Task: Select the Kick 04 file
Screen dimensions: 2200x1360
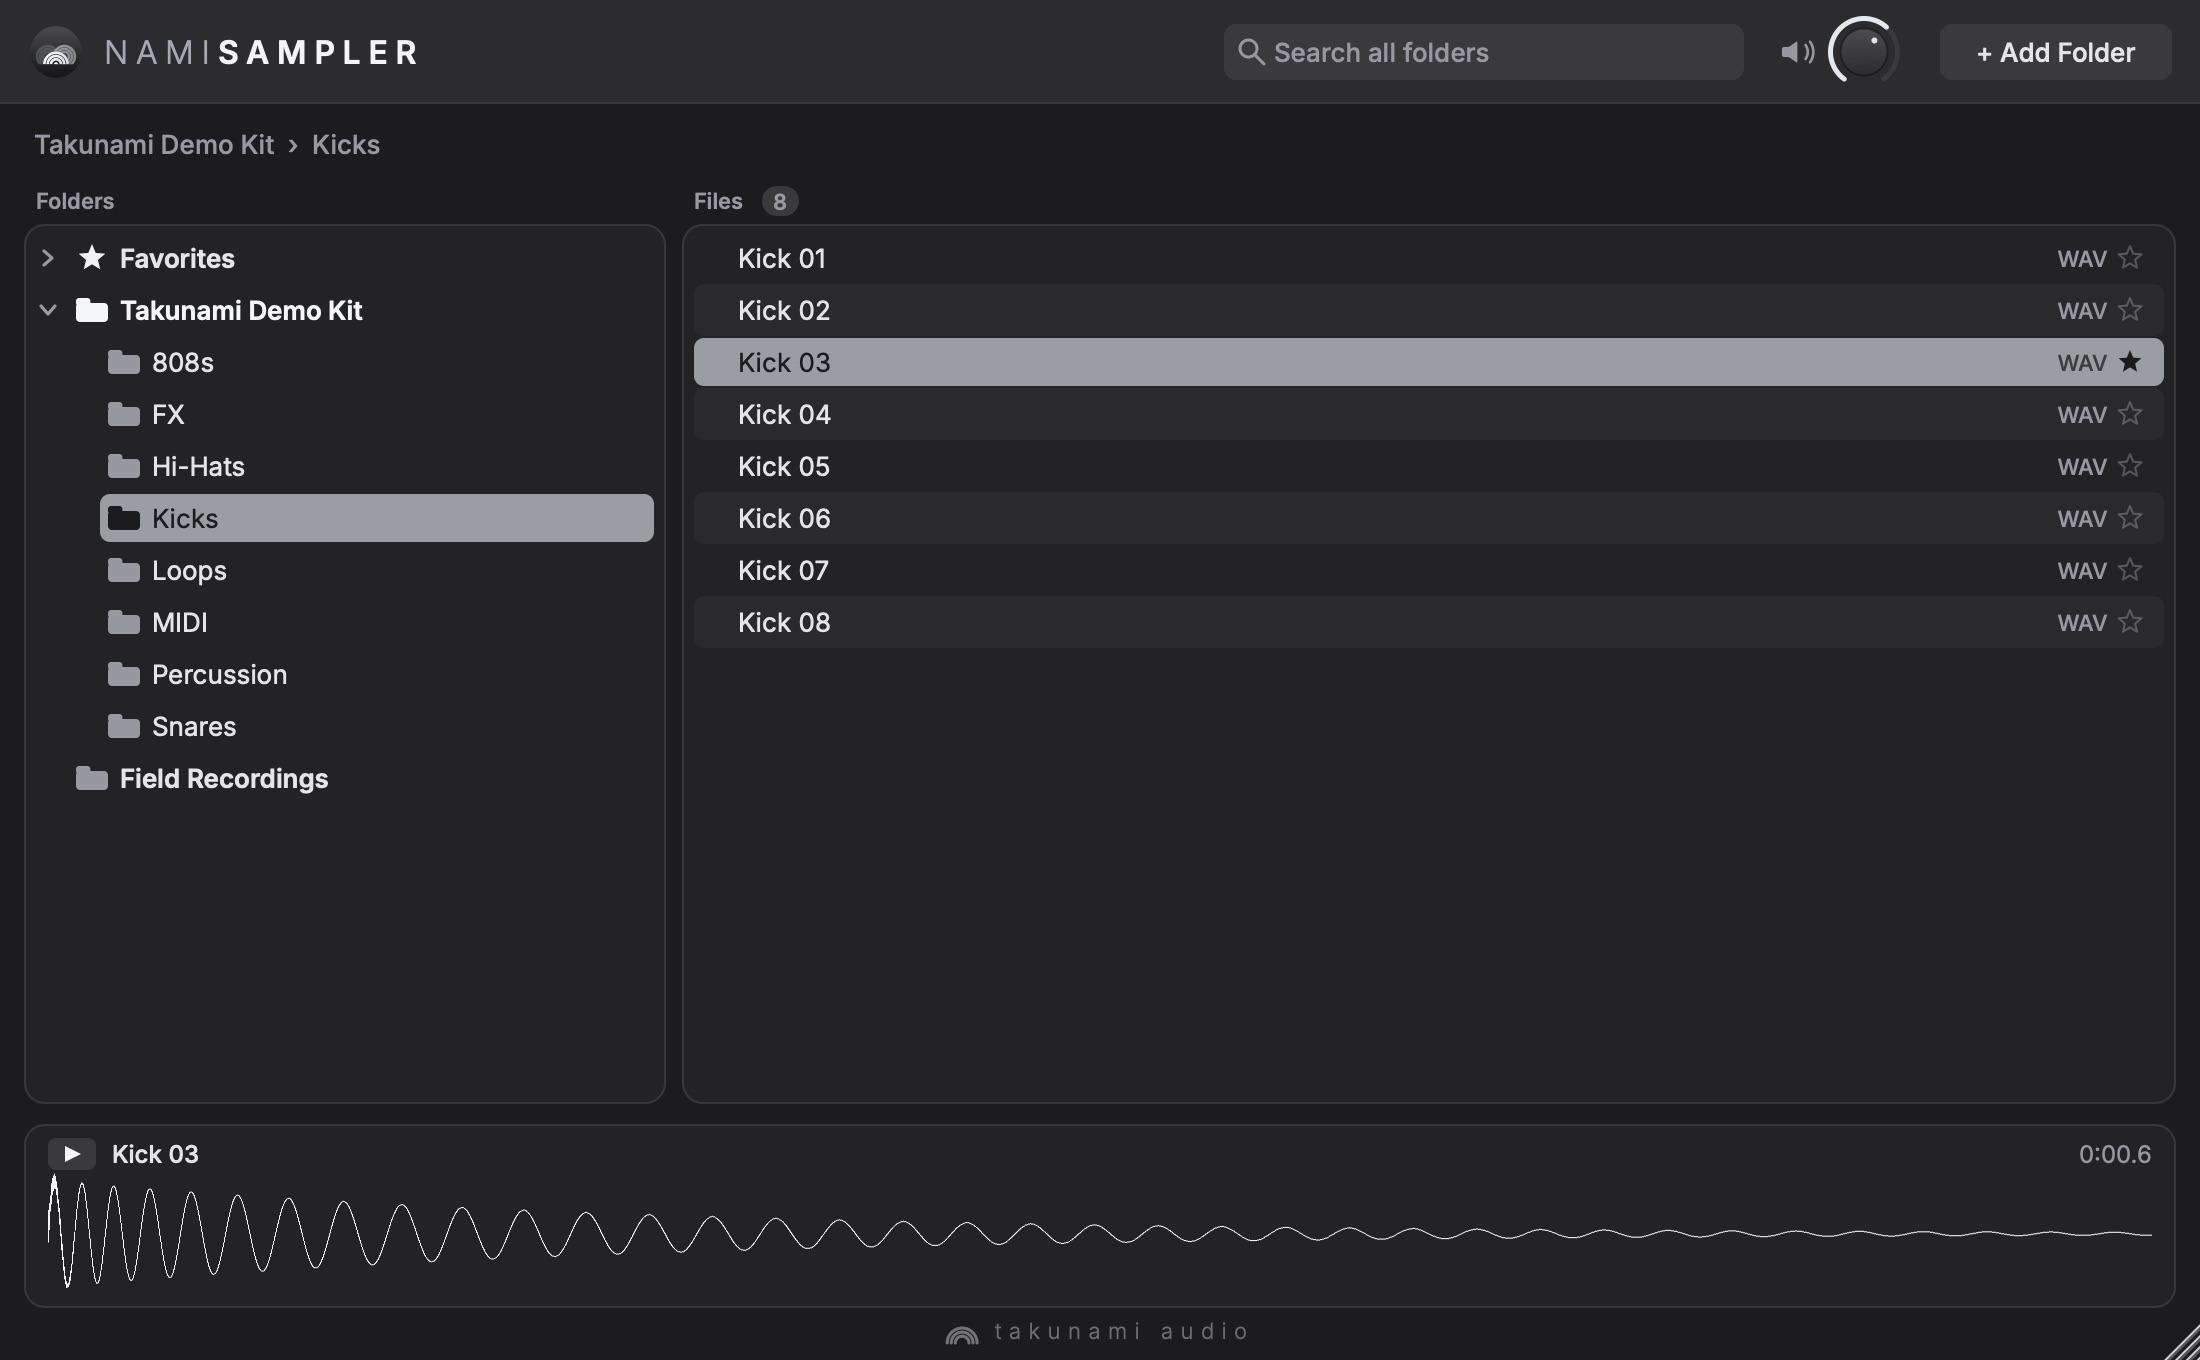Action: click(1429, 414)
